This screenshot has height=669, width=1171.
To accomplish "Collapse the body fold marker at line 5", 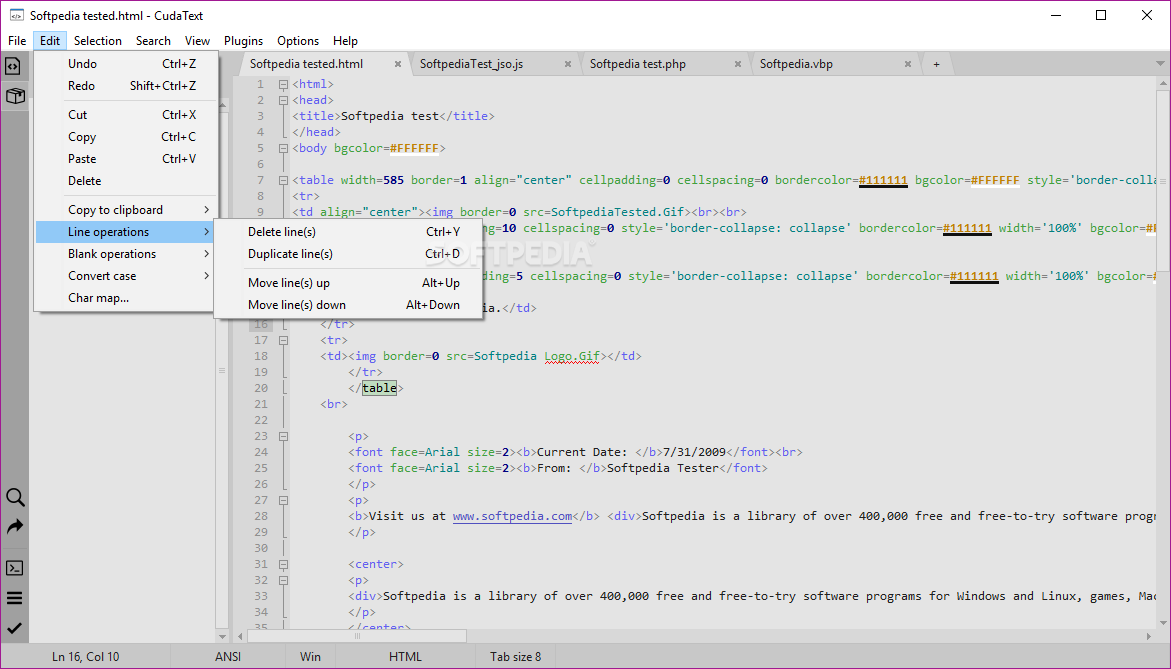I will pos(284,148).
